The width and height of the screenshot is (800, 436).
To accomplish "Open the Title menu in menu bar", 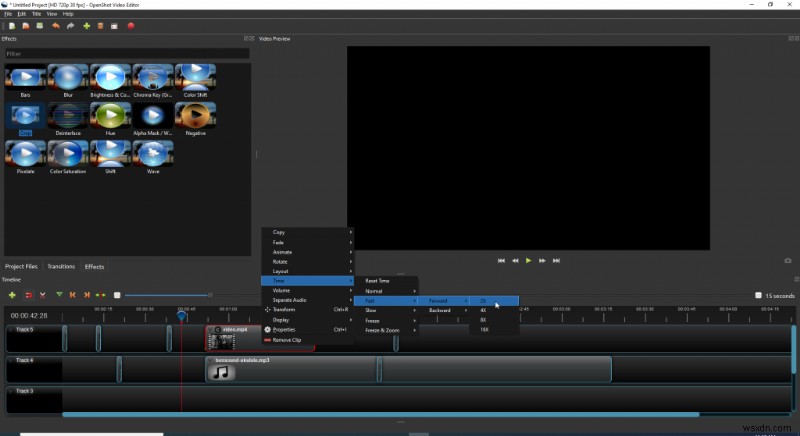I will pos(37,14).
